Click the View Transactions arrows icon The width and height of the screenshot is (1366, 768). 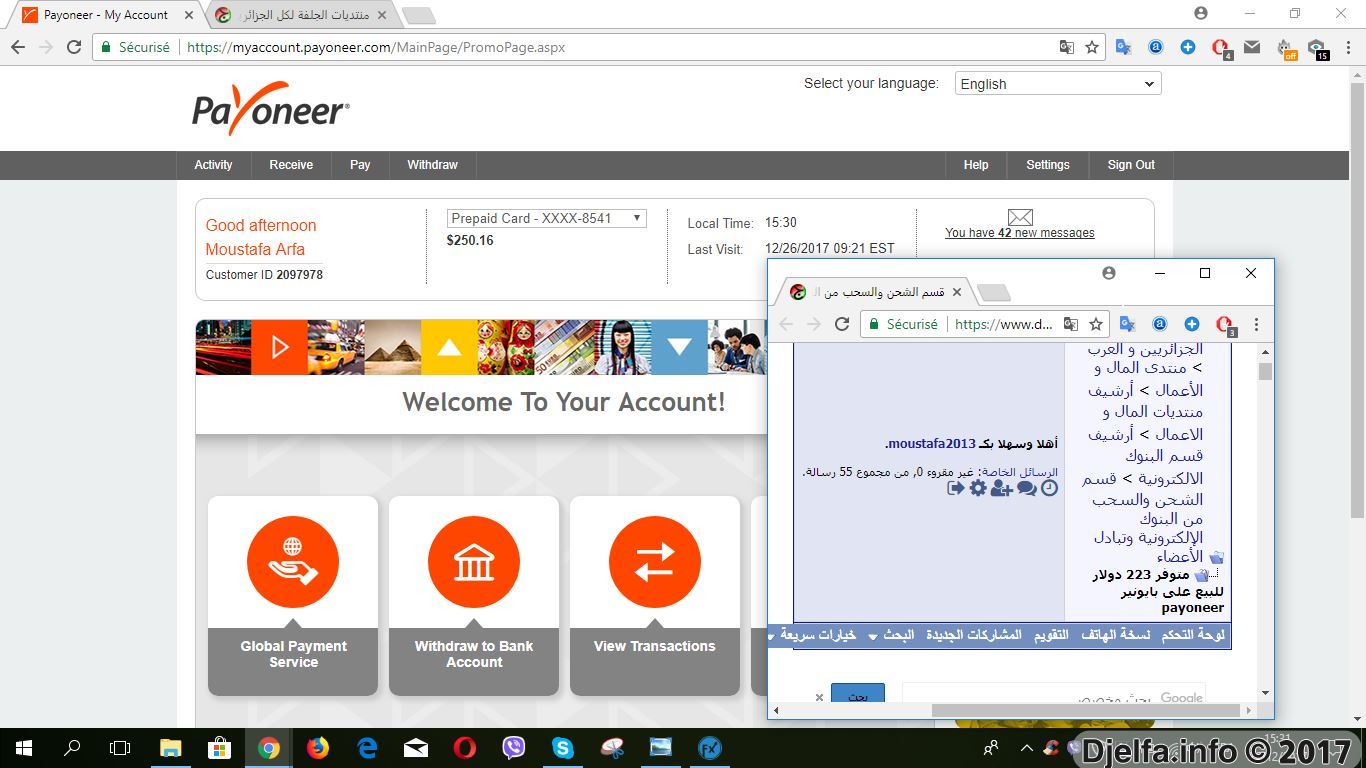(655, 562)
